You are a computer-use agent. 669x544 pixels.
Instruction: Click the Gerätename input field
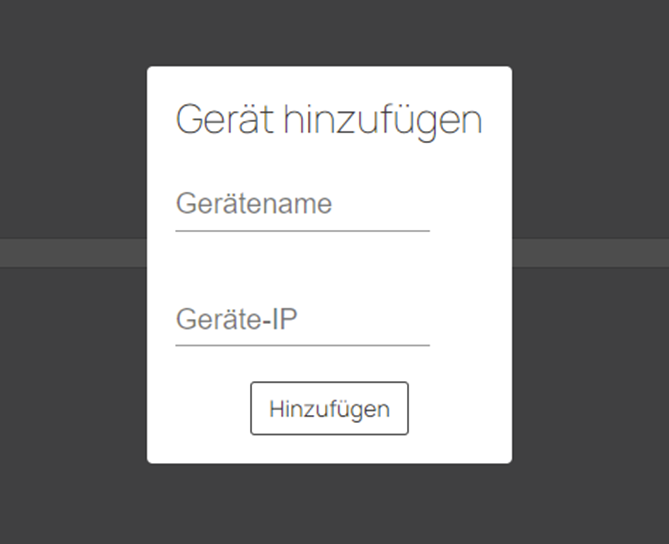pos(302,205)
